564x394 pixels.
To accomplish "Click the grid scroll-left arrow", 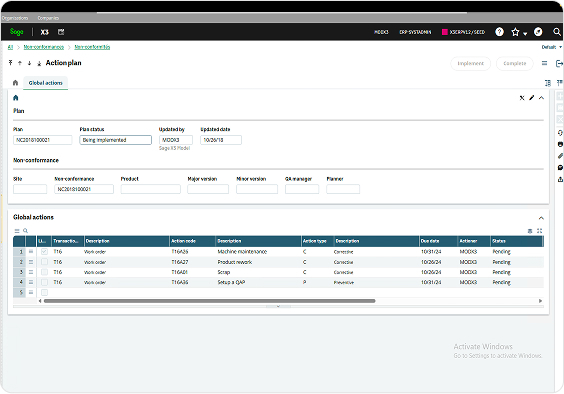I will pos(40,301).
